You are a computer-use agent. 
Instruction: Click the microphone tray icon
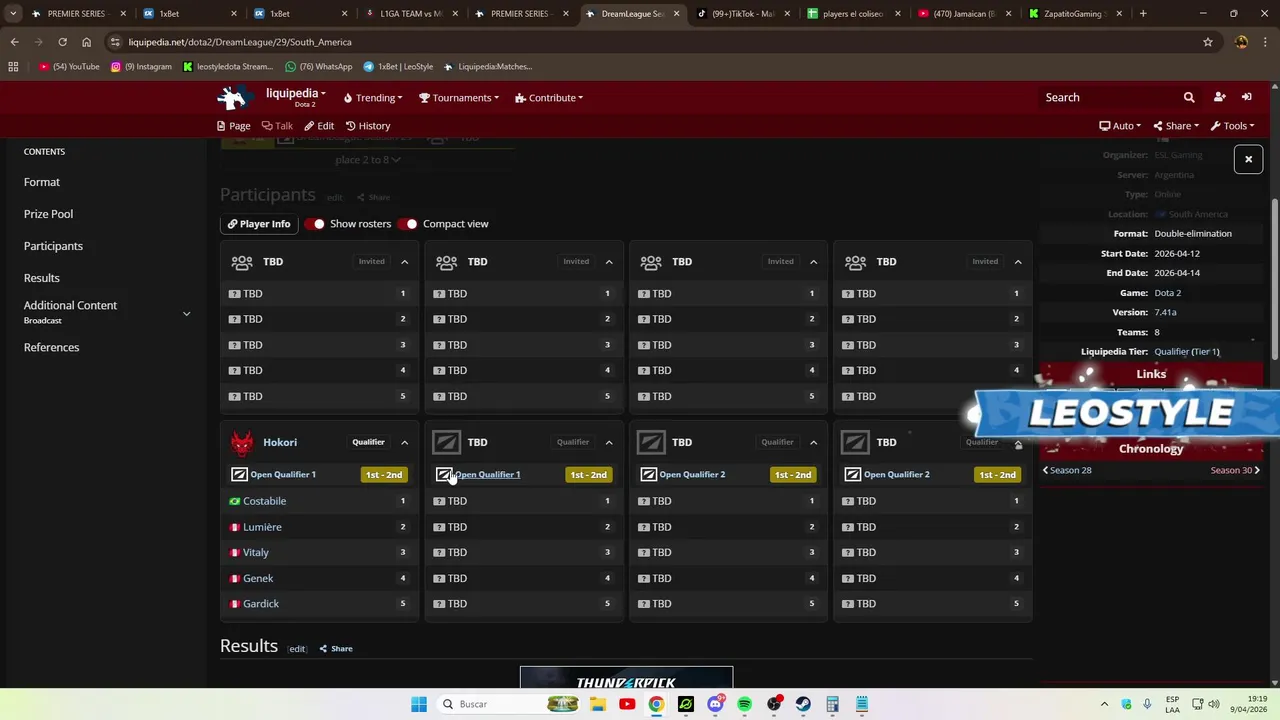pos(1147,704)
